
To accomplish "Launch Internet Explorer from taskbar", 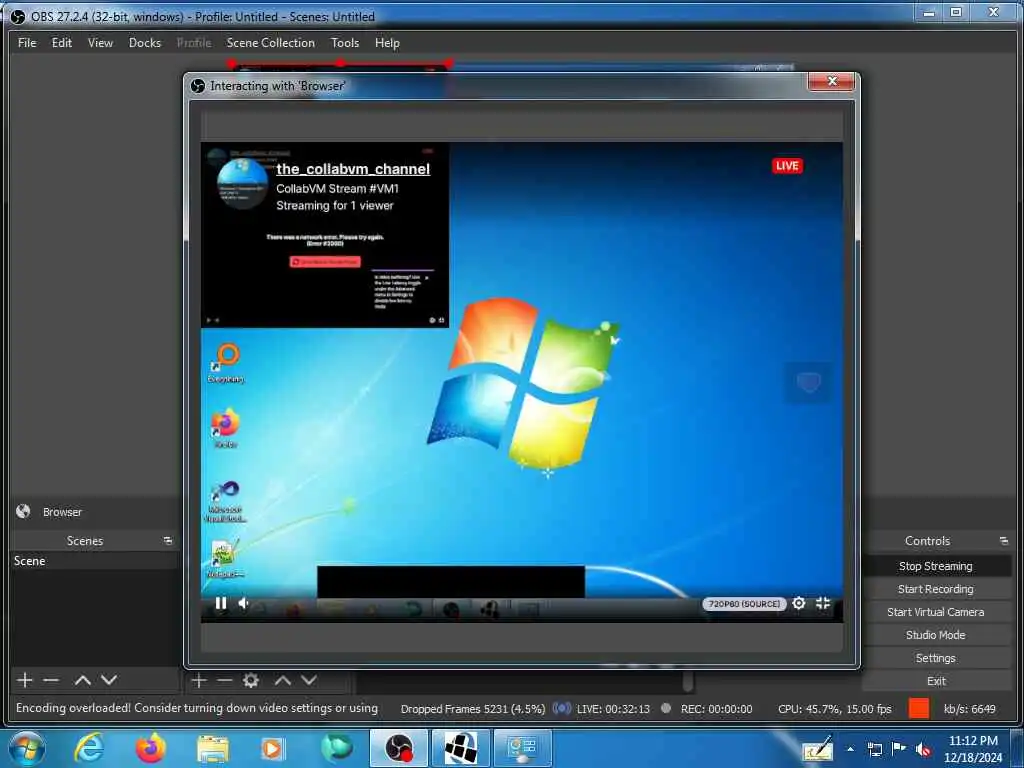I will (88, 748).
